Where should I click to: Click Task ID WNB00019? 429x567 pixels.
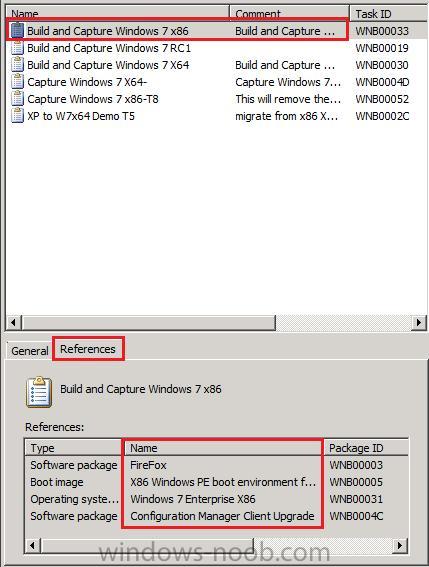point(382,48)
